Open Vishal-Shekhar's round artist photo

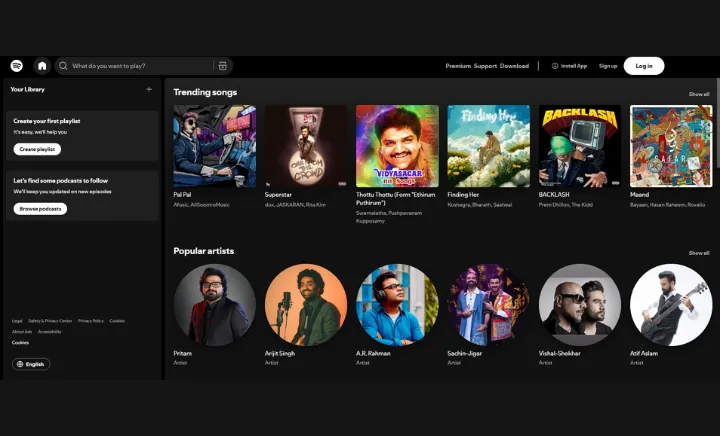click(x=580, y=305)
